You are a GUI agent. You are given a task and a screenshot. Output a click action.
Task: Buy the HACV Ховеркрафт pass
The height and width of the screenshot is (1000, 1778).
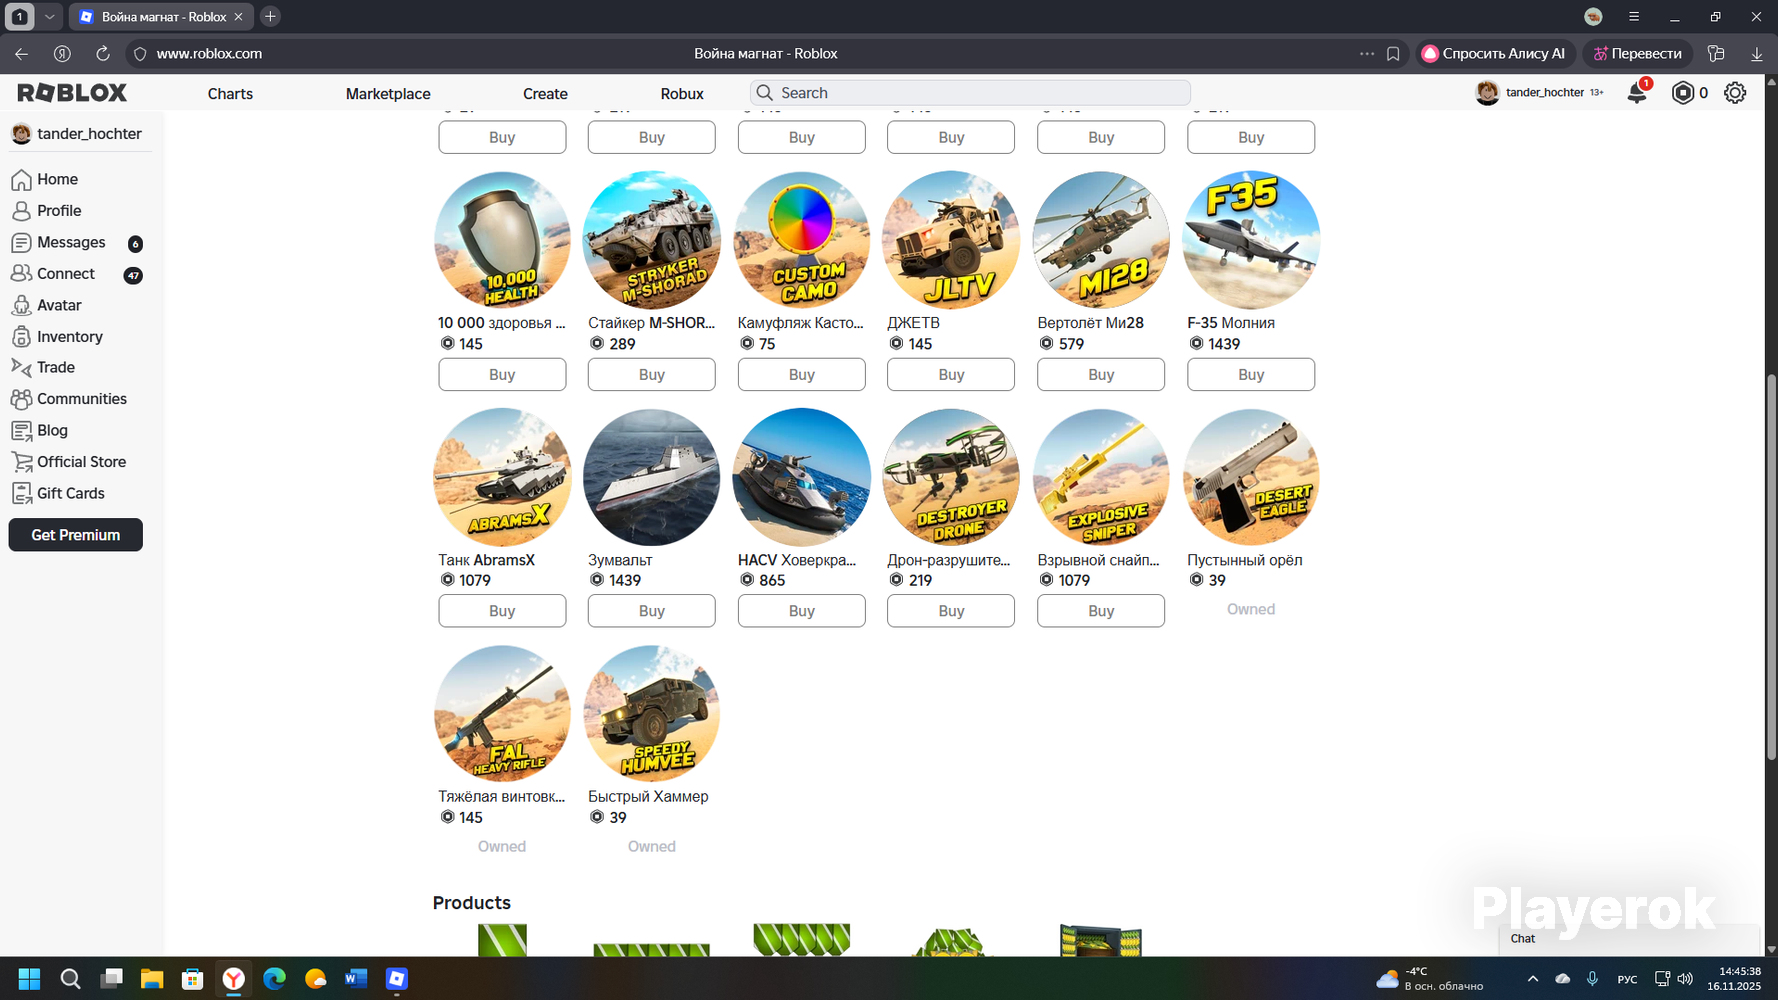point(802,611)
